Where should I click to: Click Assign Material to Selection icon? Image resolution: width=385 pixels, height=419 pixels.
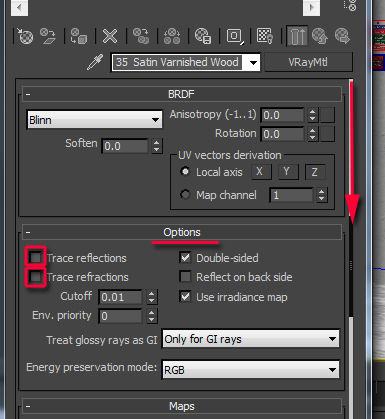(x=79, y=36)
